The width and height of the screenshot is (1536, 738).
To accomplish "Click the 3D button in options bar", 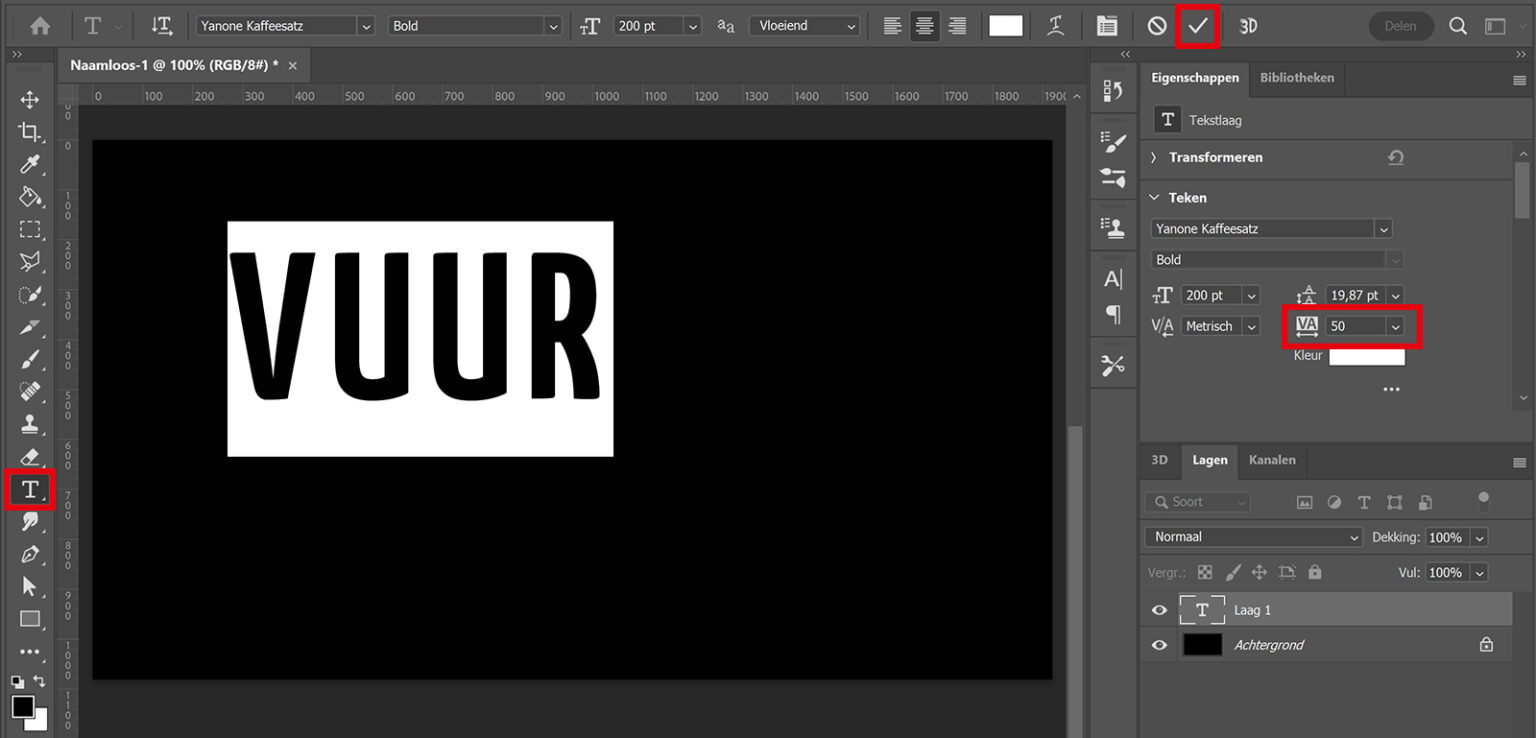I will (1248, 26).
